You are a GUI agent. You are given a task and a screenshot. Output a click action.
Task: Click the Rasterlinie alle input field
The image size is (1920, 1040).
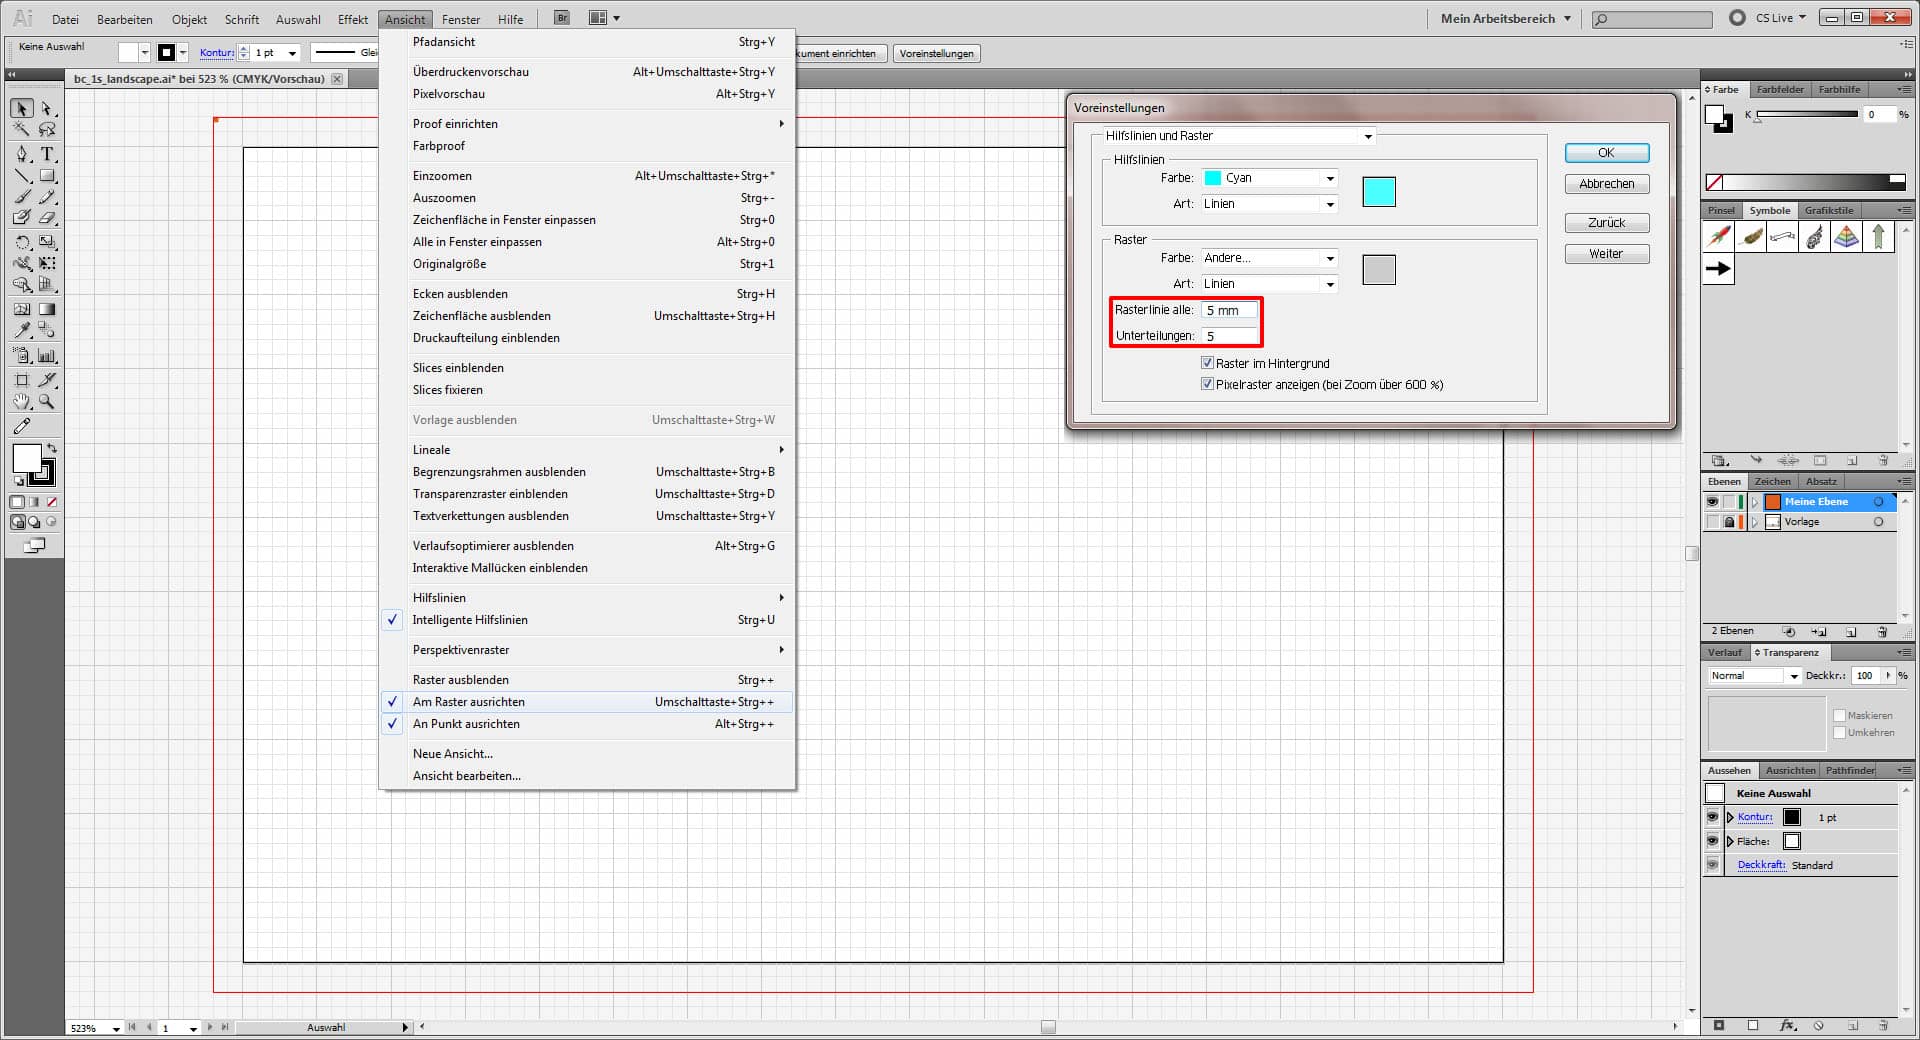click(1228, 310)
